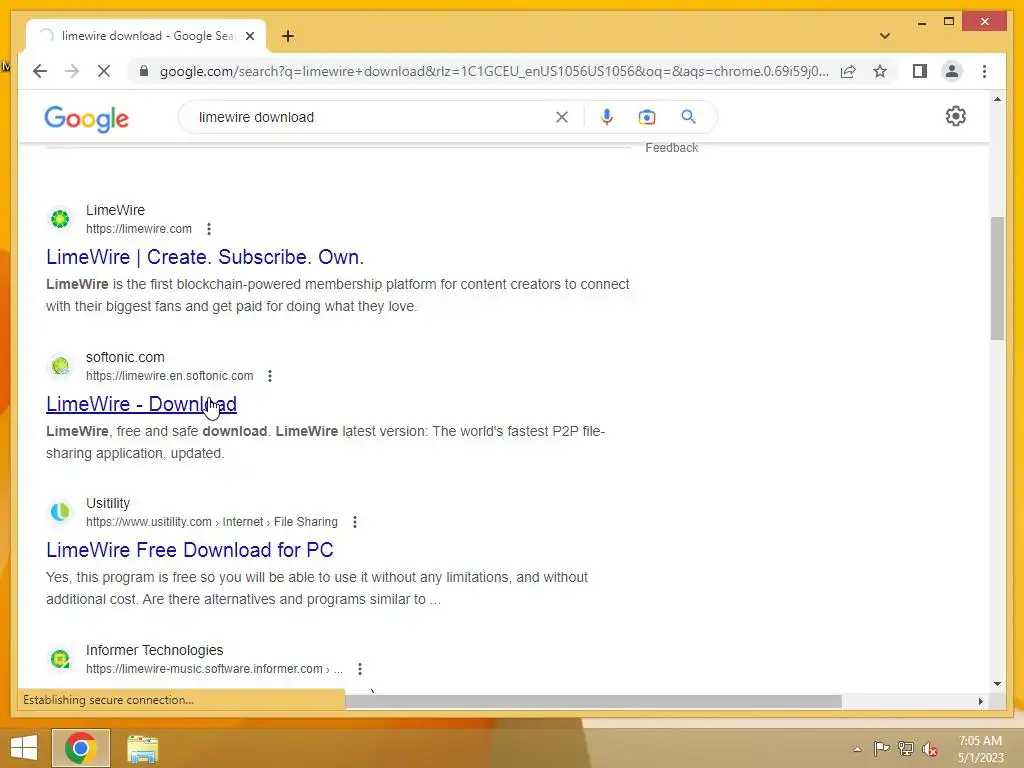The height and width of the screenshot is (768, 1024).
Task: Open Google quick settings gear
Action: (x=955, y=116)
